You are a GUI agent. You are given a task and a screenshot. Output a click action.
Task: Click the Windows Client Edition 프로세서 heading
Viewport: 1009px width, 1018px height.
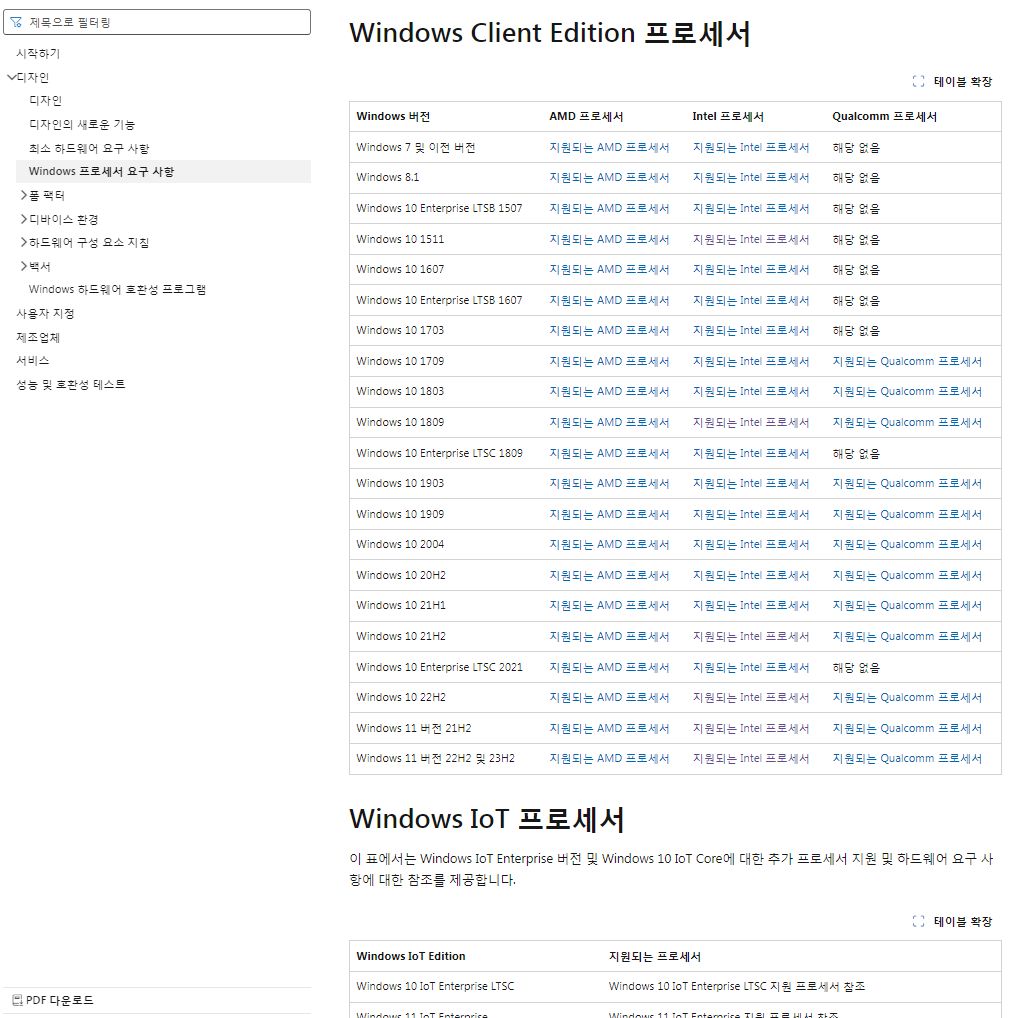[x=549, y=32]
